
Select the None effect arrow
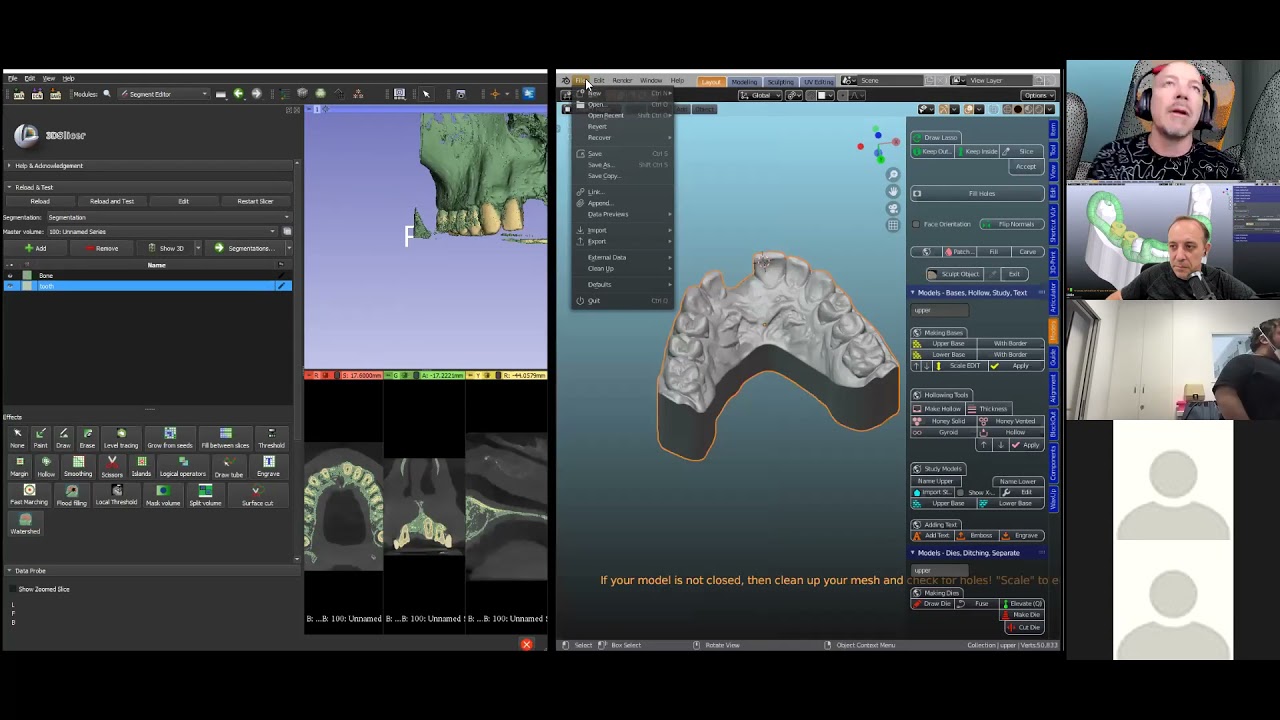coord(17,437)
